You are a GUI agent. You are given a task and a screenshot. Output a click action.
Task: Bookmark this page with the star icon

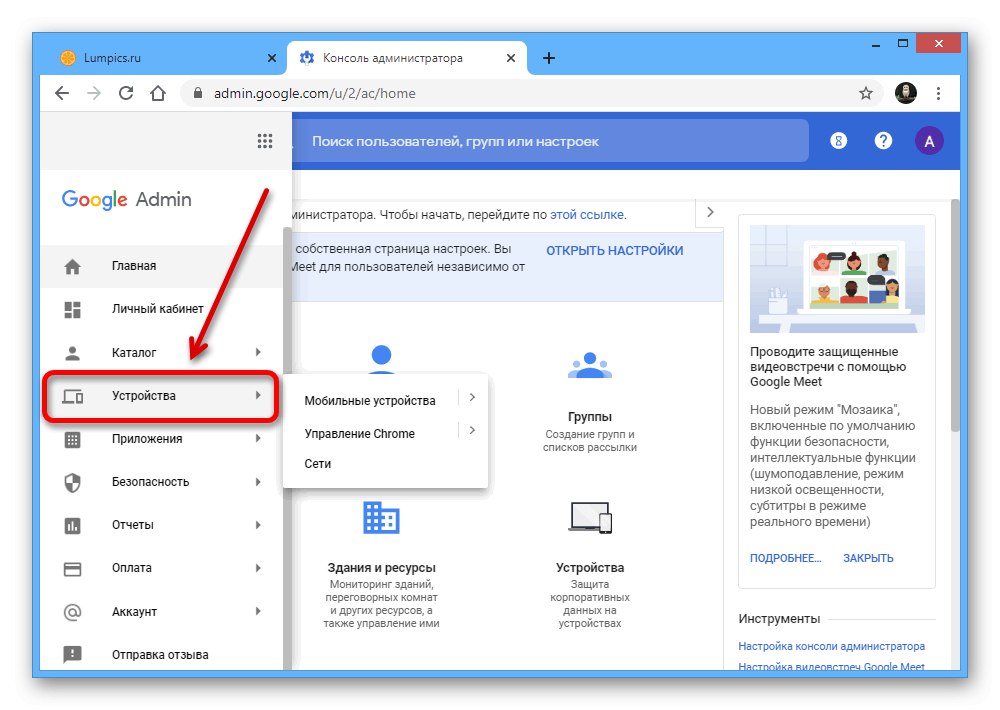coord(865,94)
